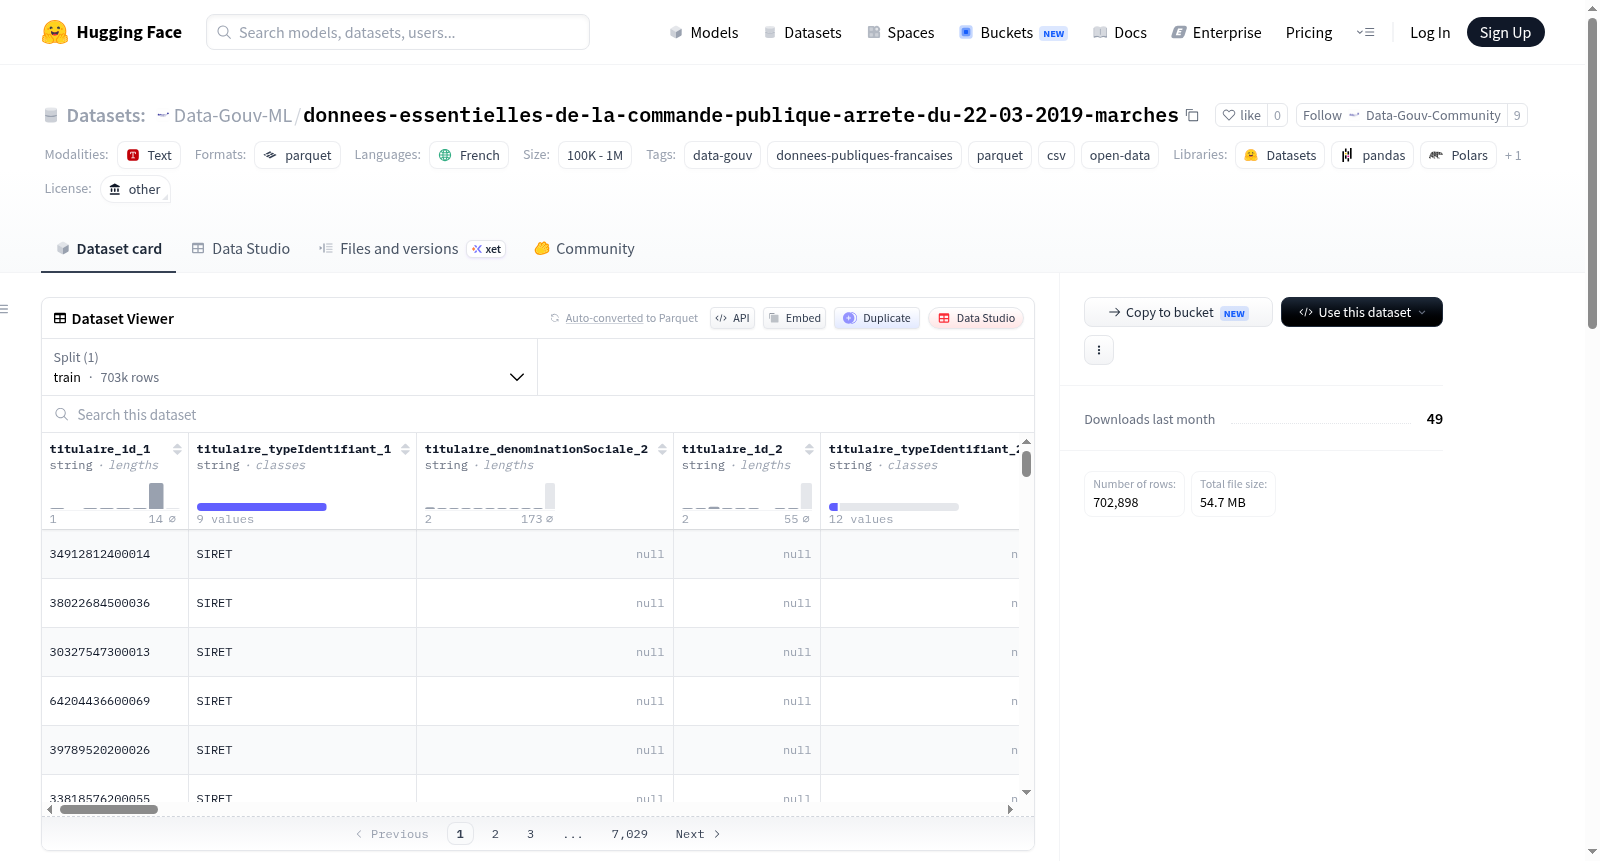Open the Buckets nav item
Image resolution: width=1600 pixels, height=861 pixels.
click(x=1013, y=32)
